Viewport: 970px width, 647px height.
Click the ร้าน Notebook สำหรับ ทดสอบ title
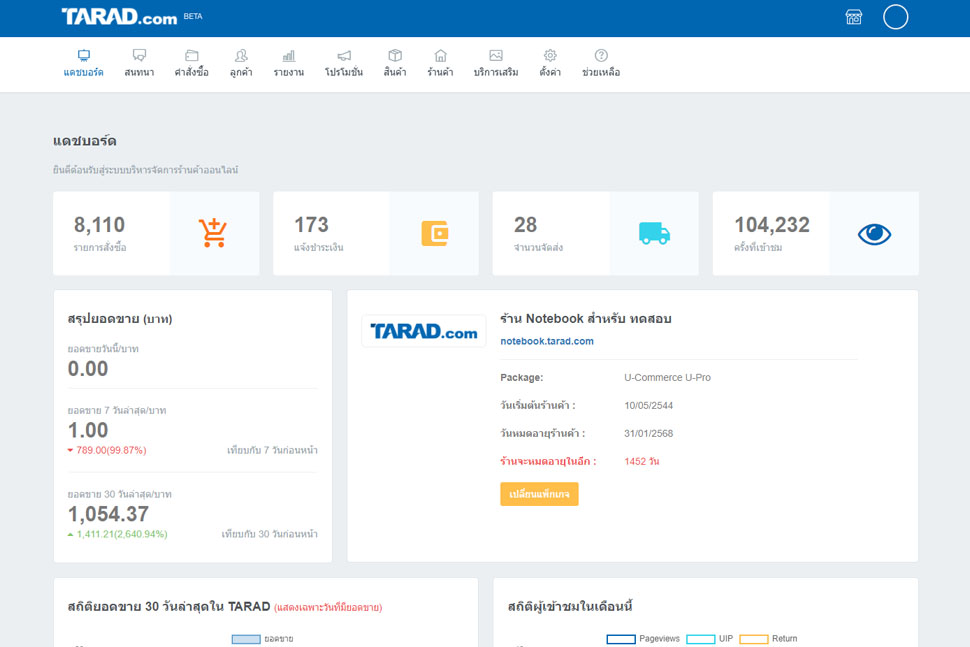point(586,319)
